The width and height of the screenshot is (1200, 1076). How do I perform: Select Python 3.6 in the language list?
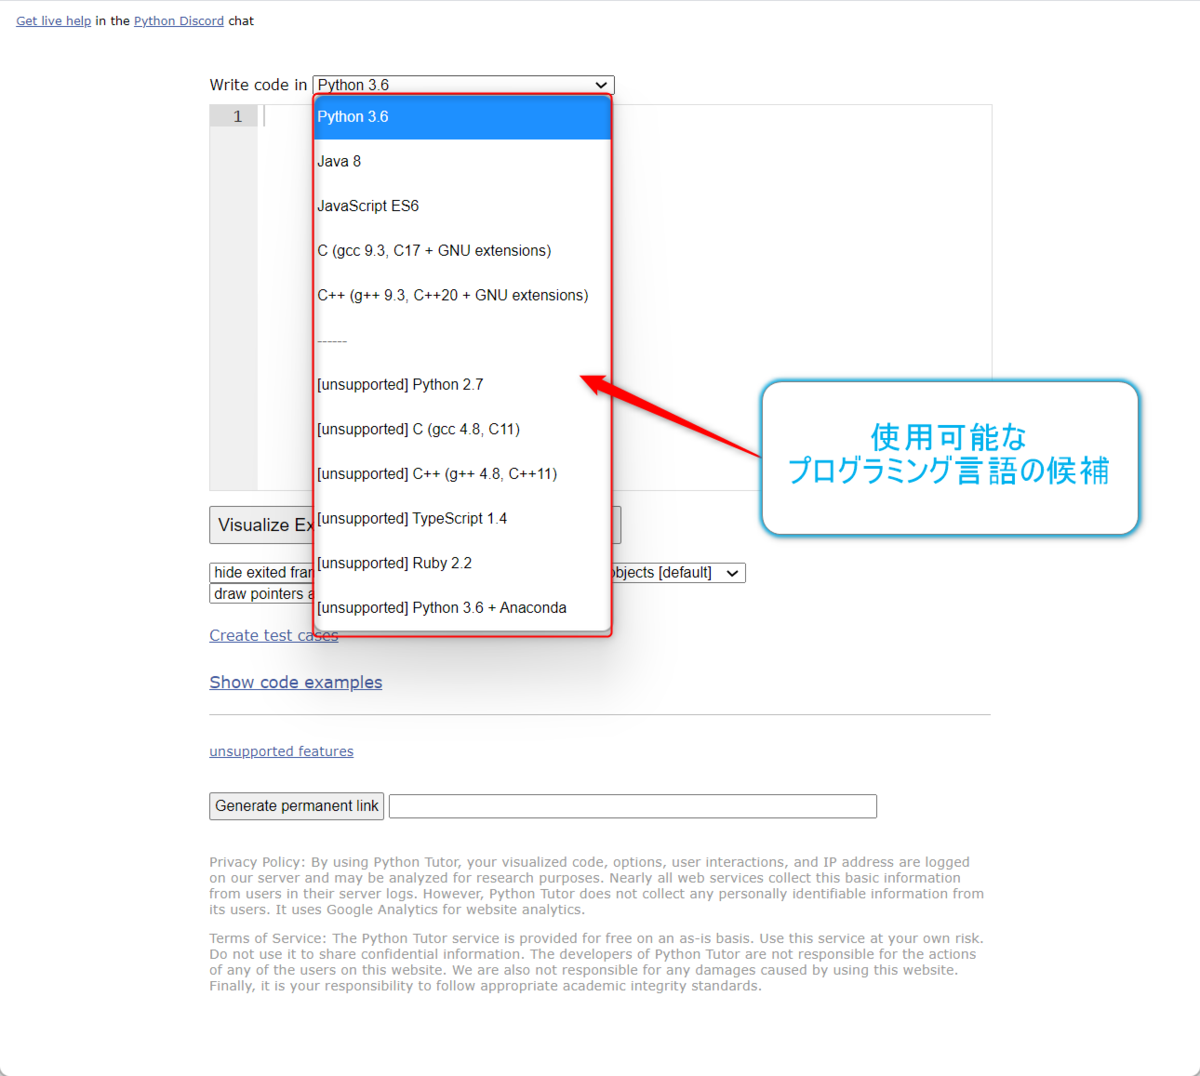(x=462, y=117)
